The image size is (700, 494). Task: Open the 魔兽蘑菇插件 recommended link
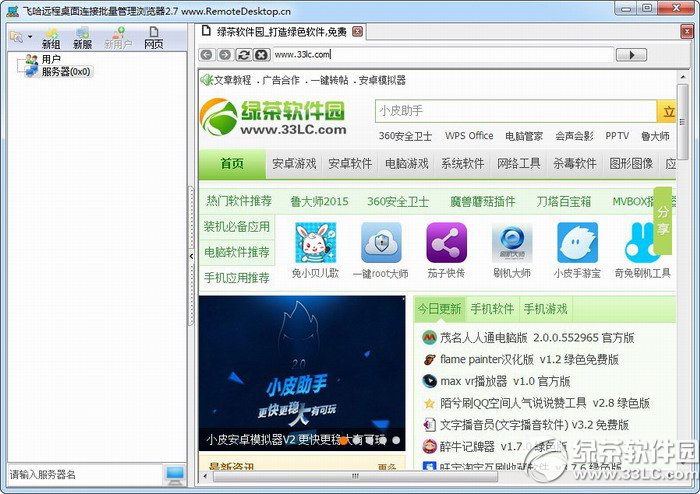483,202
